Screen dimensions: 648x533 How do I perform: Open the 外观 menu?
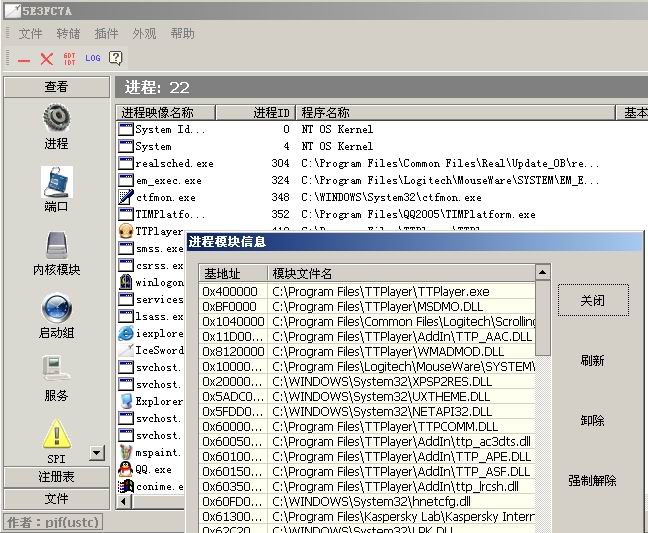point(144,33)
